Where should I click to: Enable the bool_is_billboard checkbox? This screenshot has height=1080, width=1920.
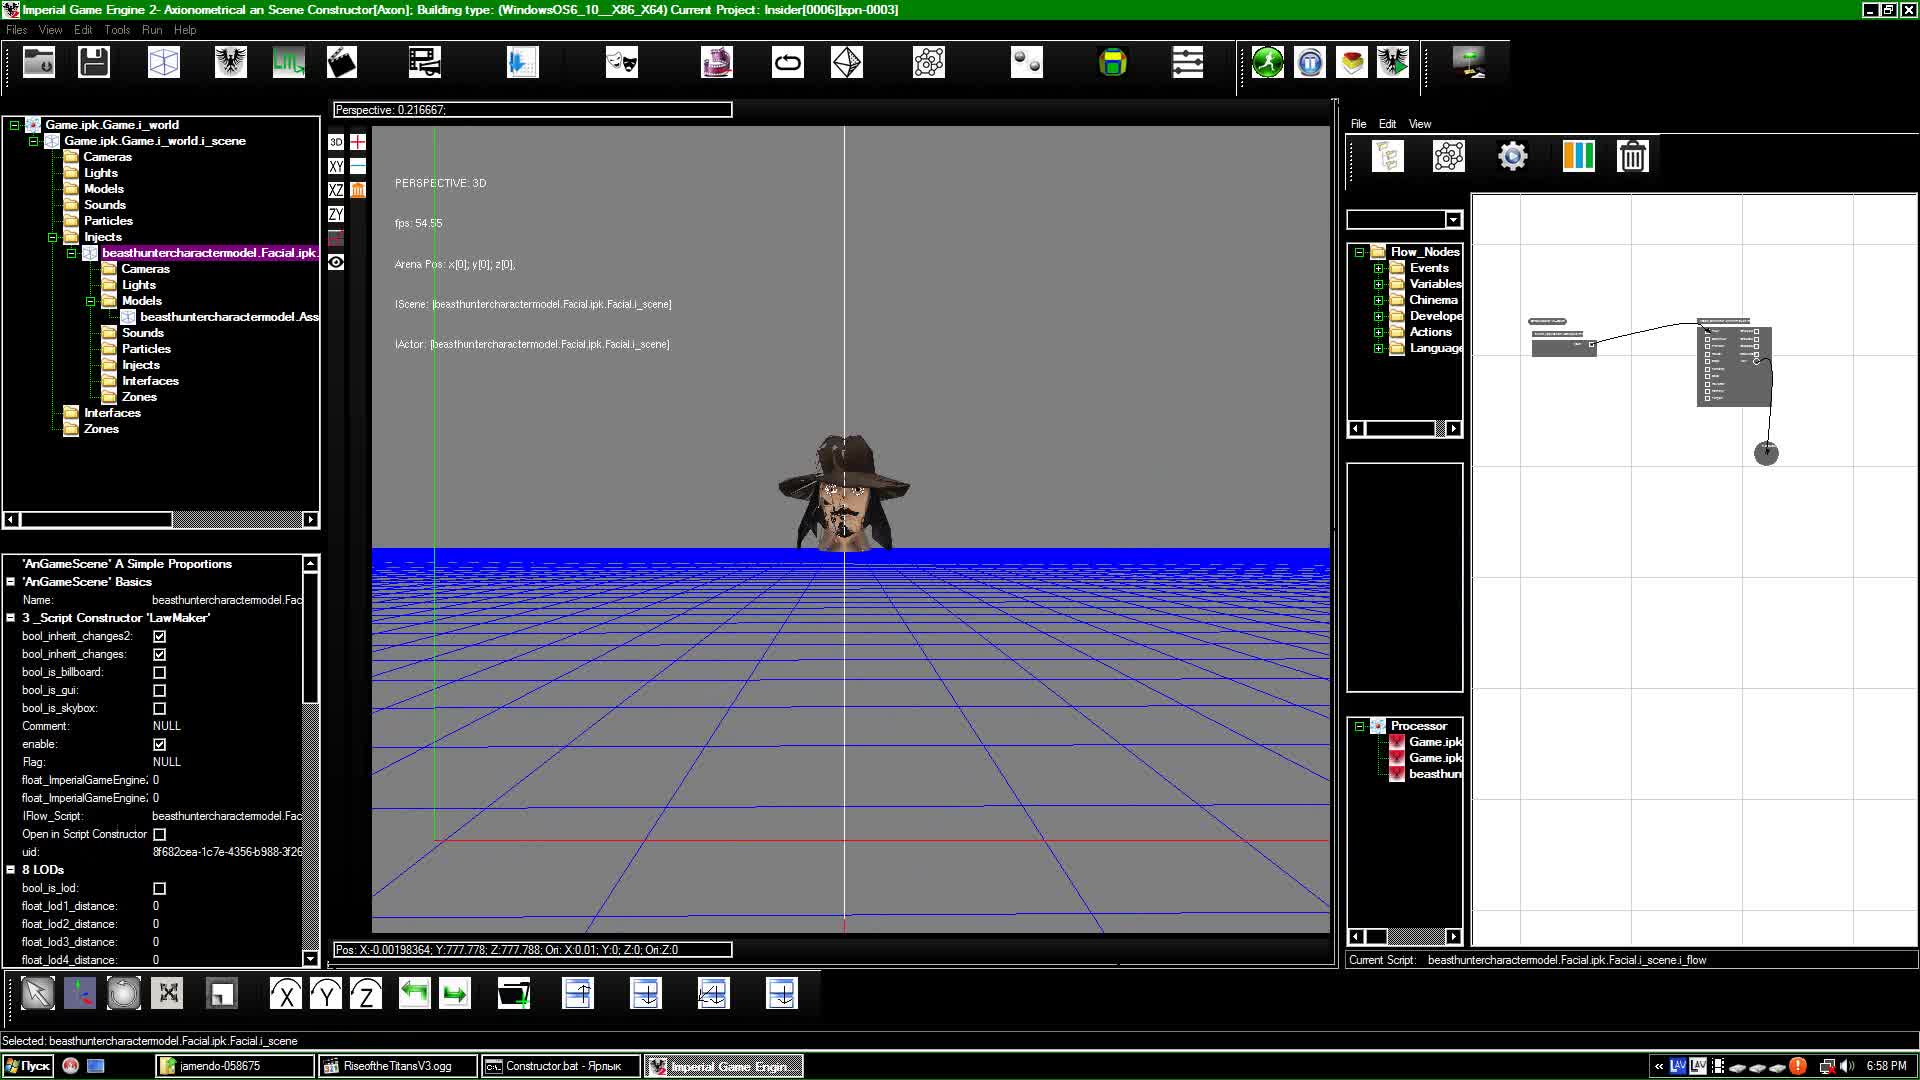pyautogui.click(x=159, y=672)
